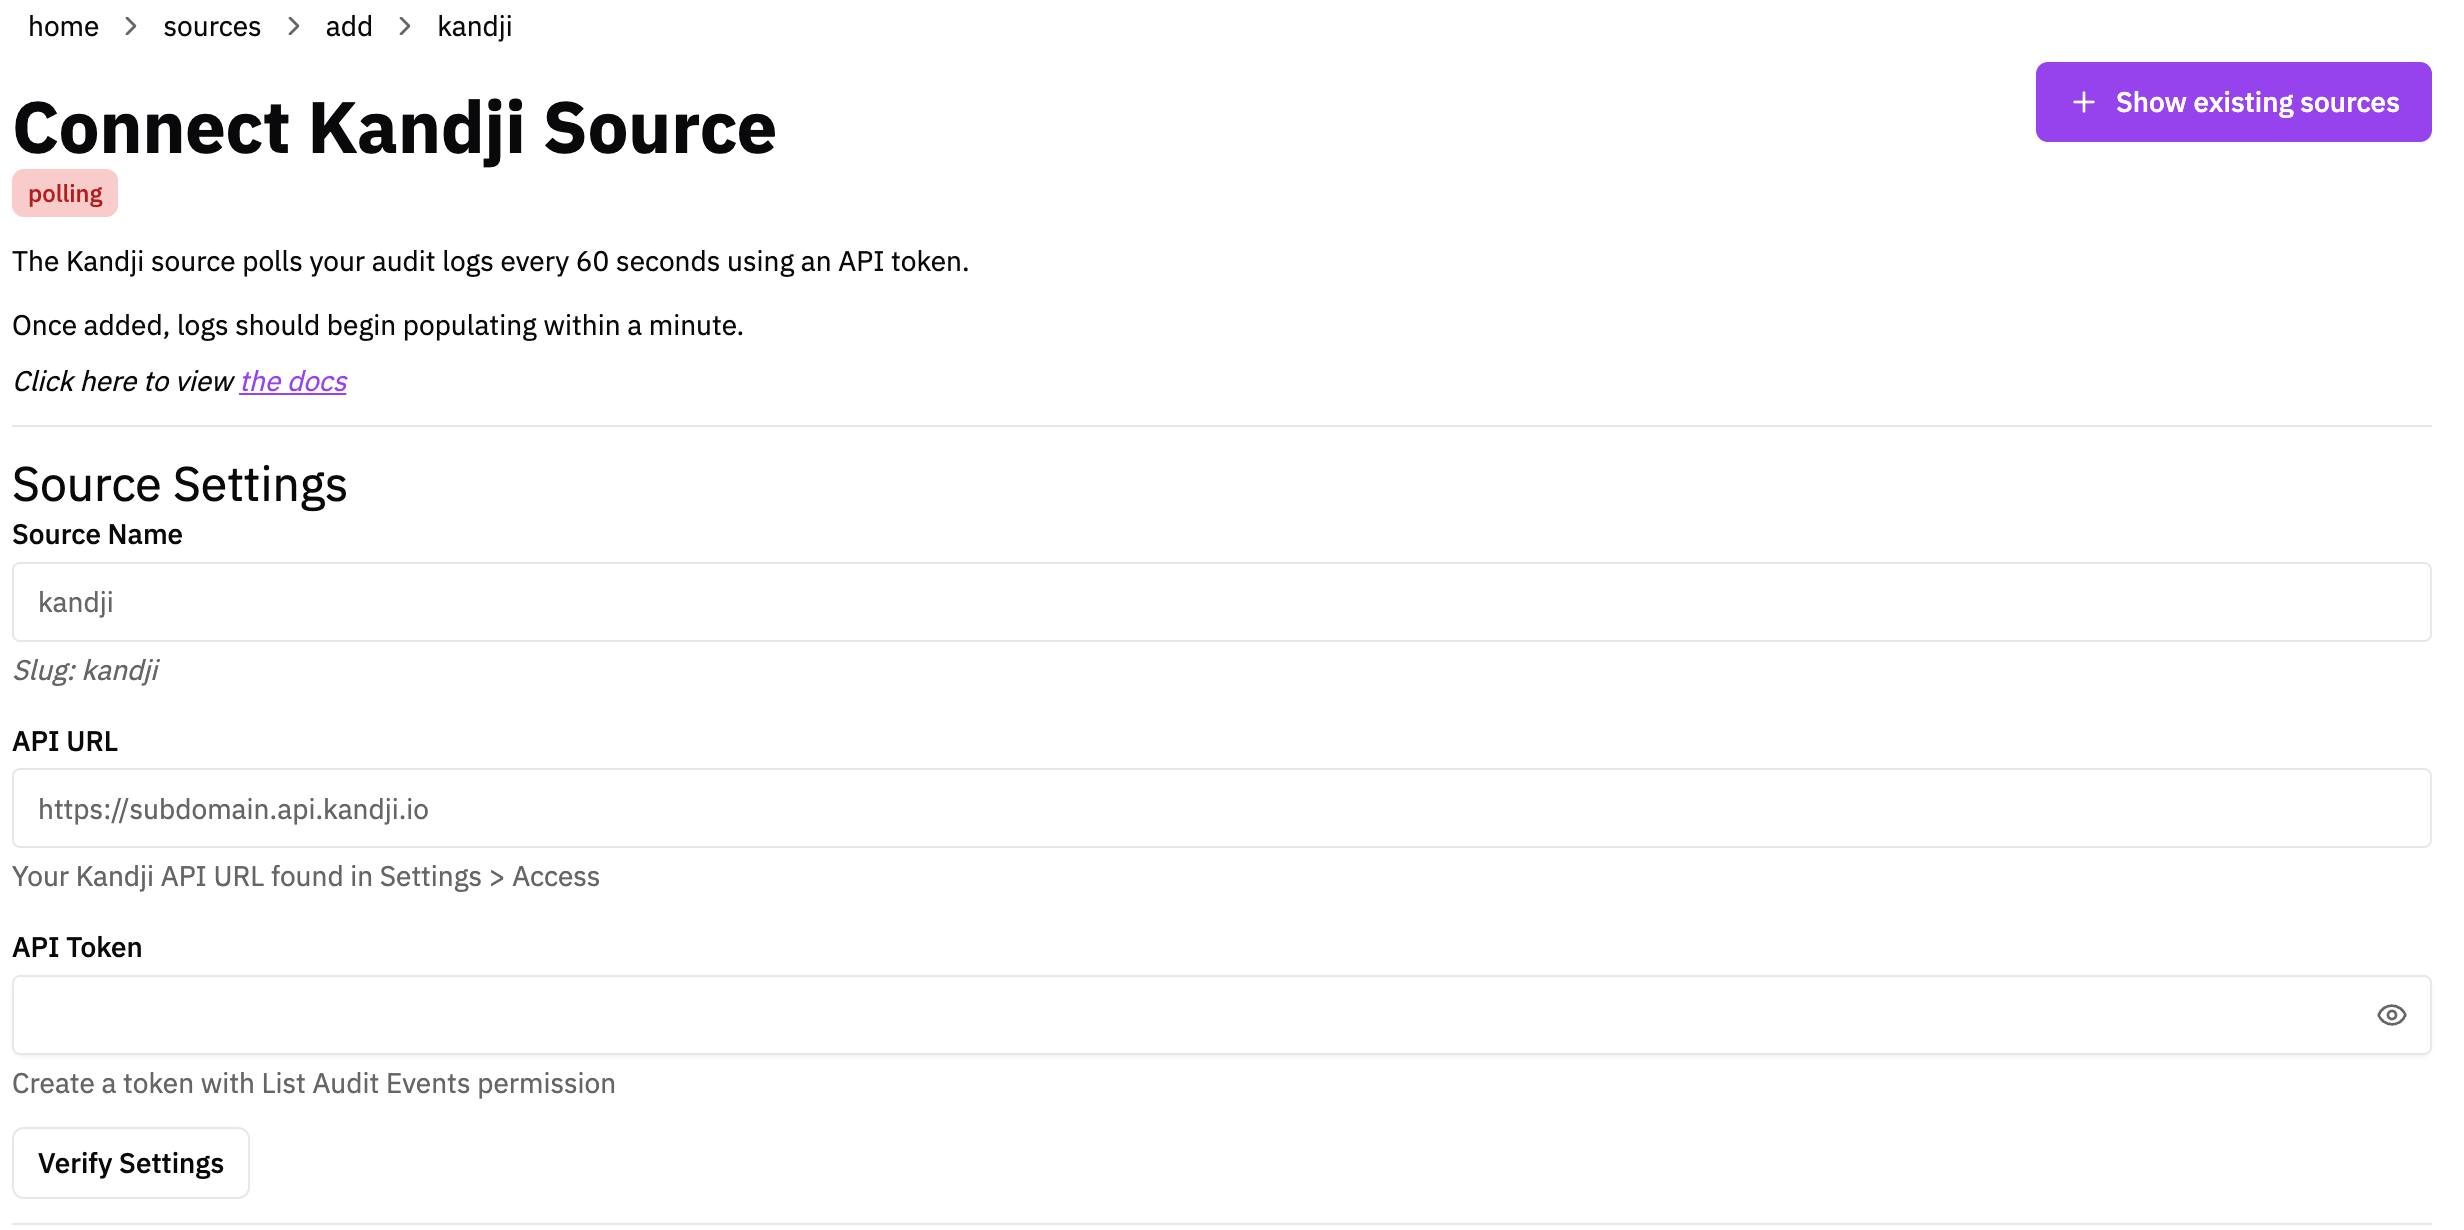
Task: Click the chevron separator after sources
Action: [293, 27]
